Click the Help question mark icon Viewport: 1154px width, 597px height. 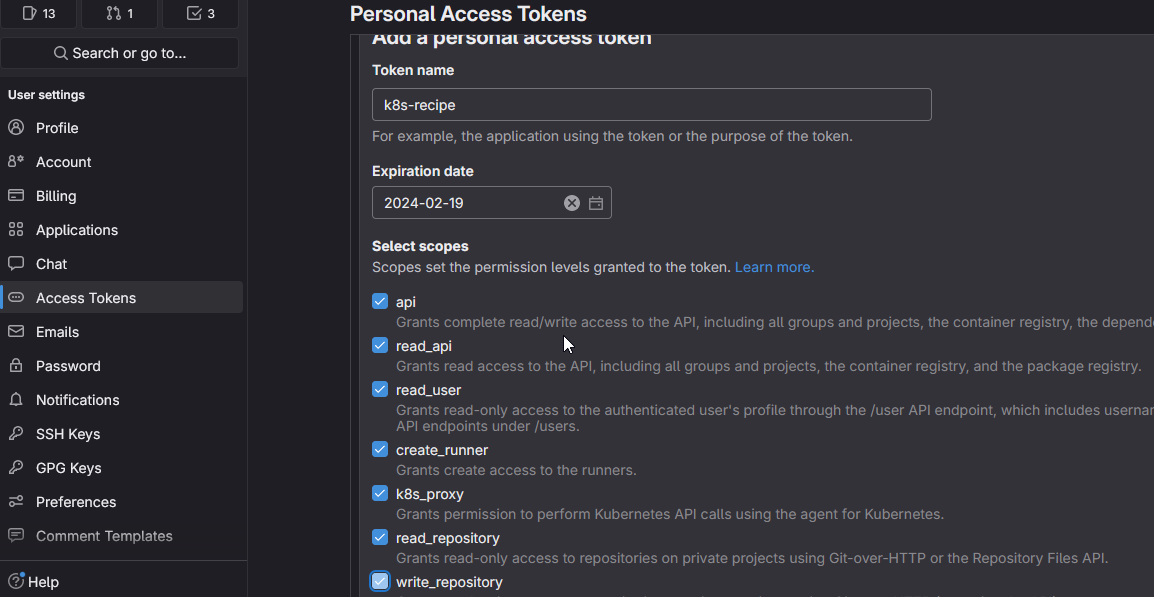pos(16,581)
